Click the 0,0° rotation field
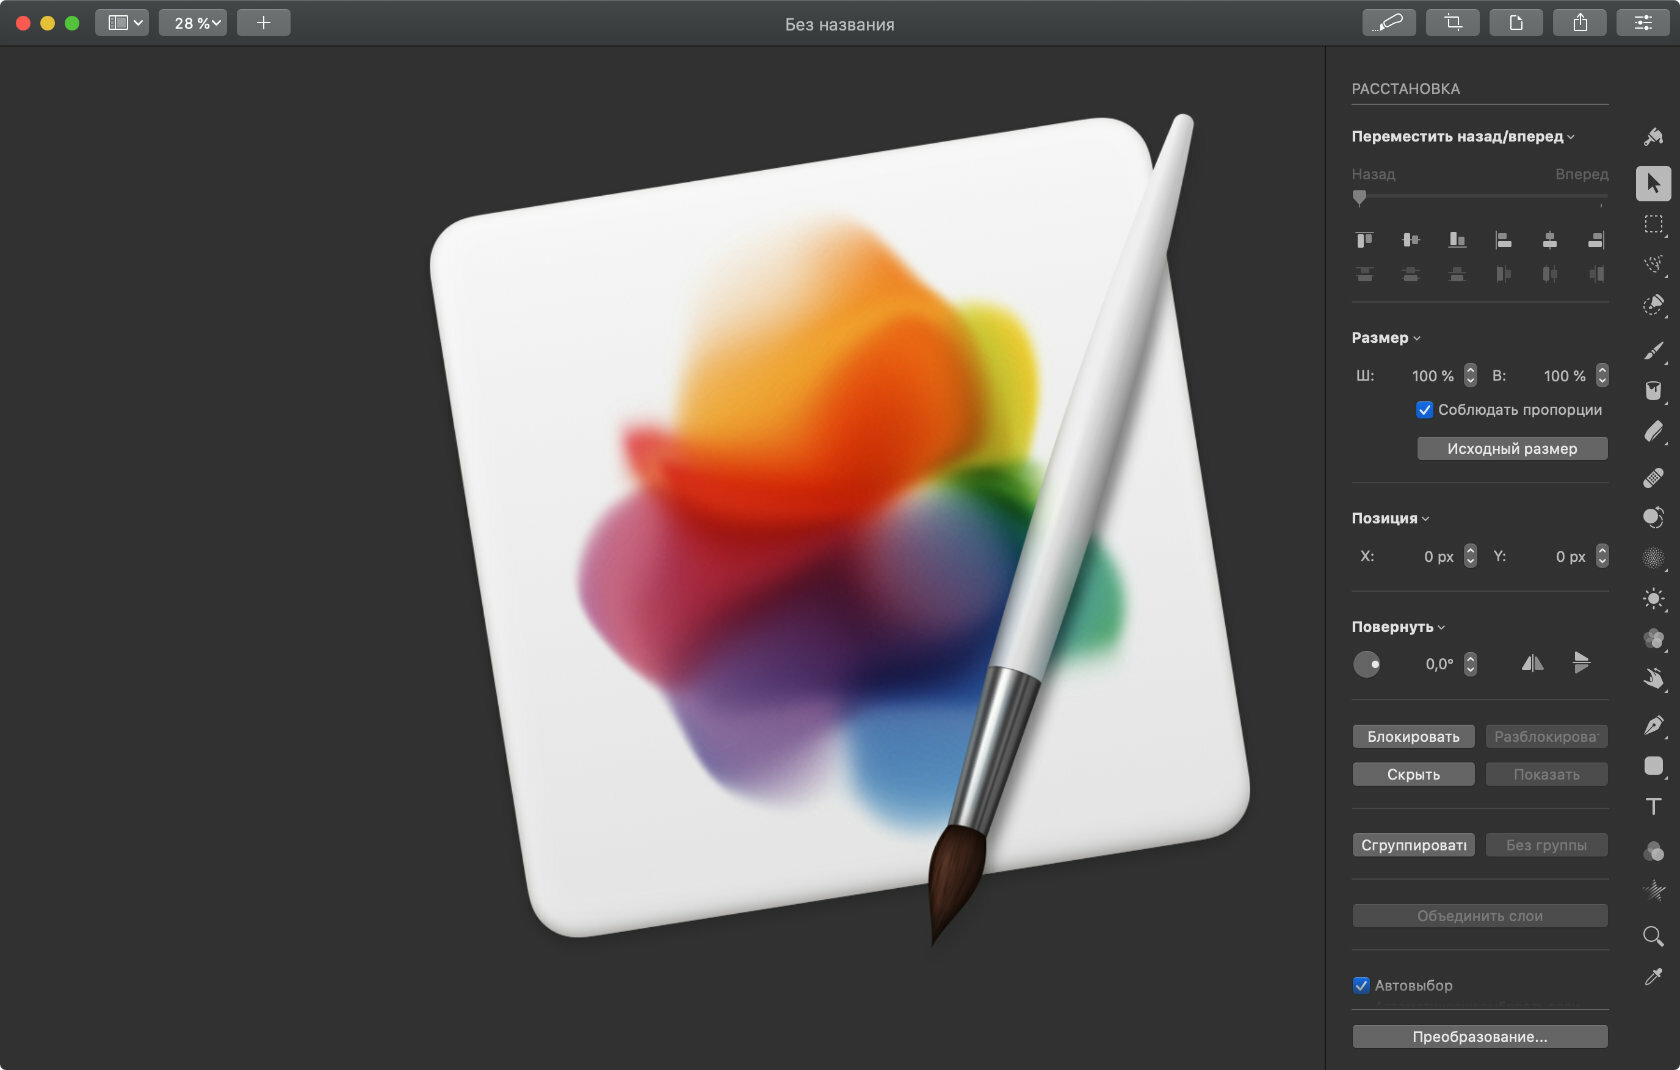 [1438, 664]
